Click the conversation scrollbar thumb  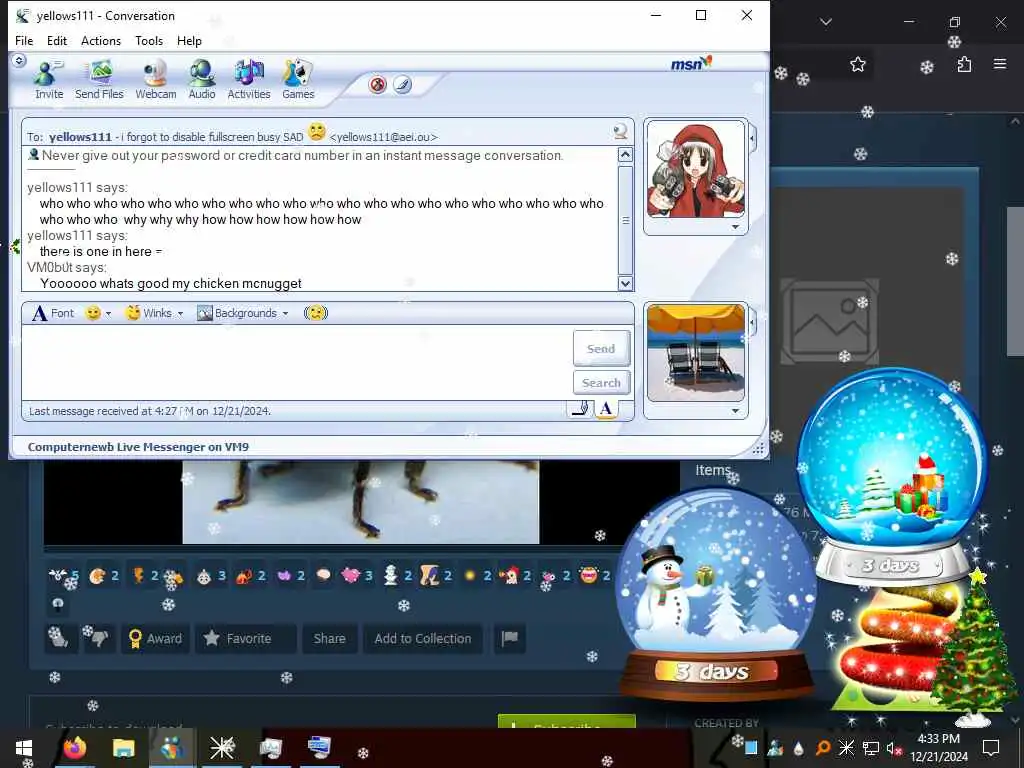625,220
